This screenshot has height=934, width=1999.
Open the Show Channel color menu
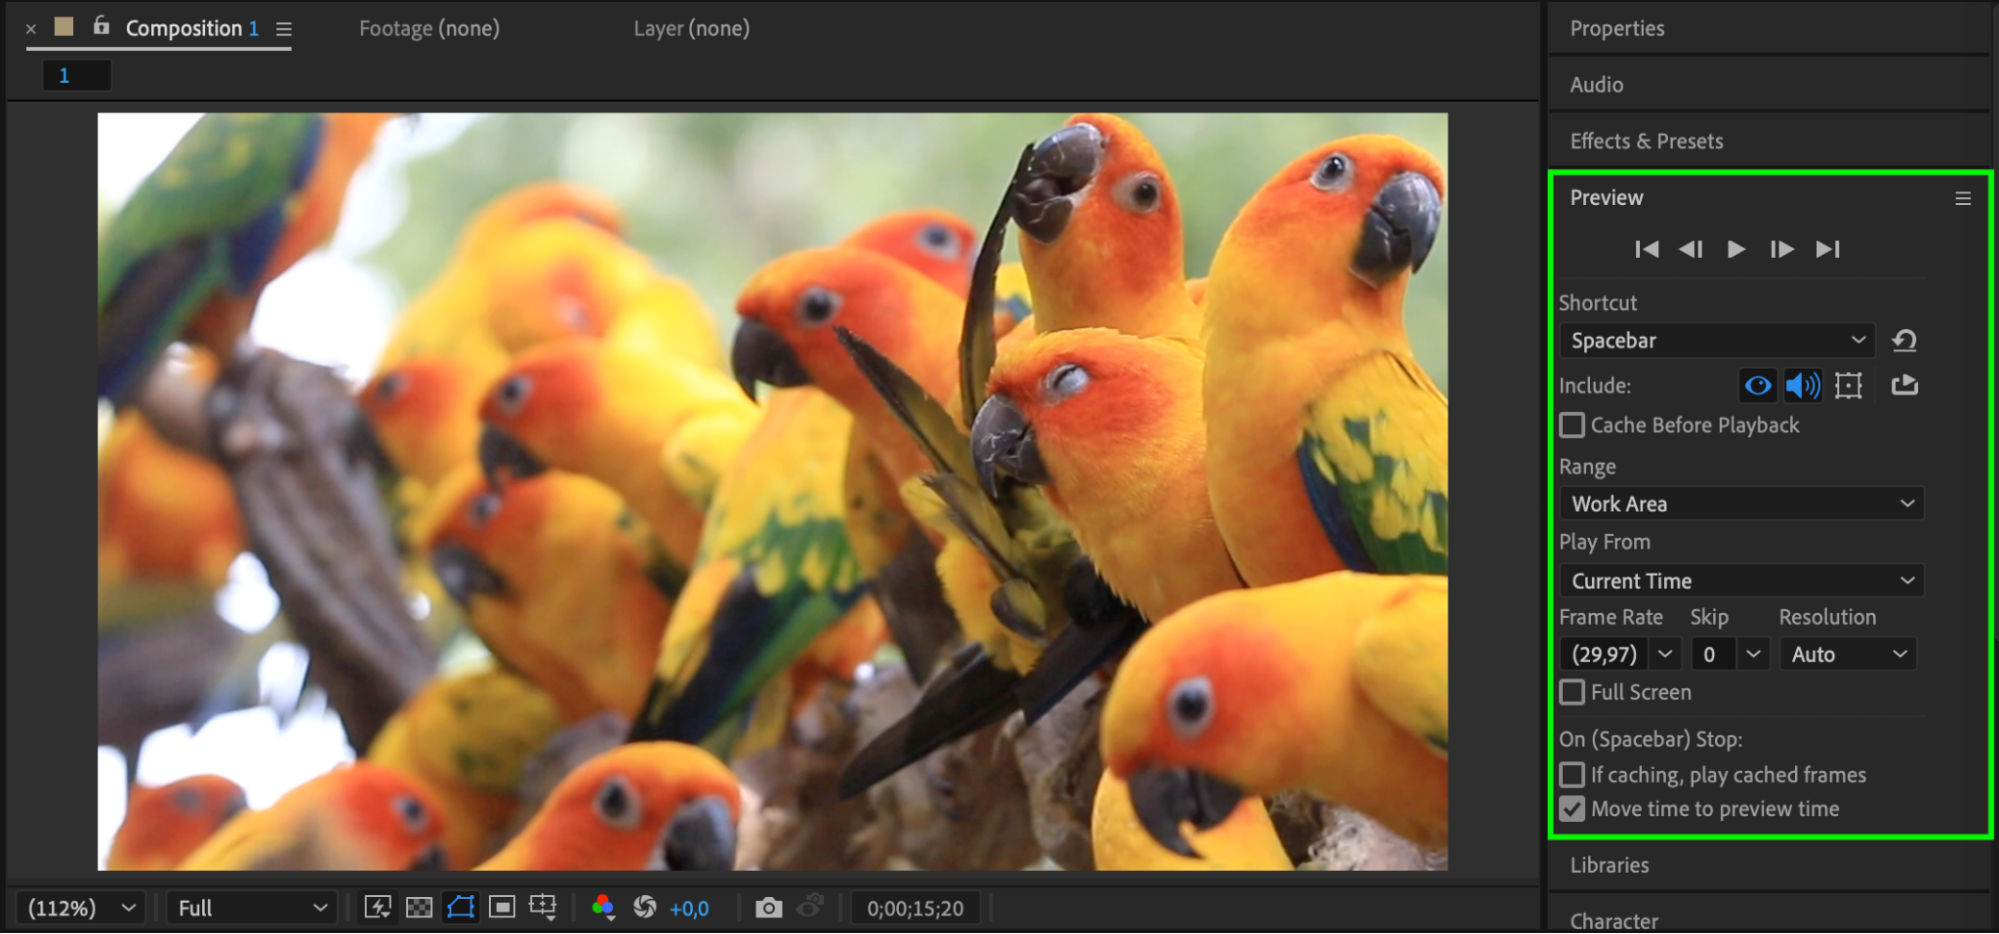602,908
